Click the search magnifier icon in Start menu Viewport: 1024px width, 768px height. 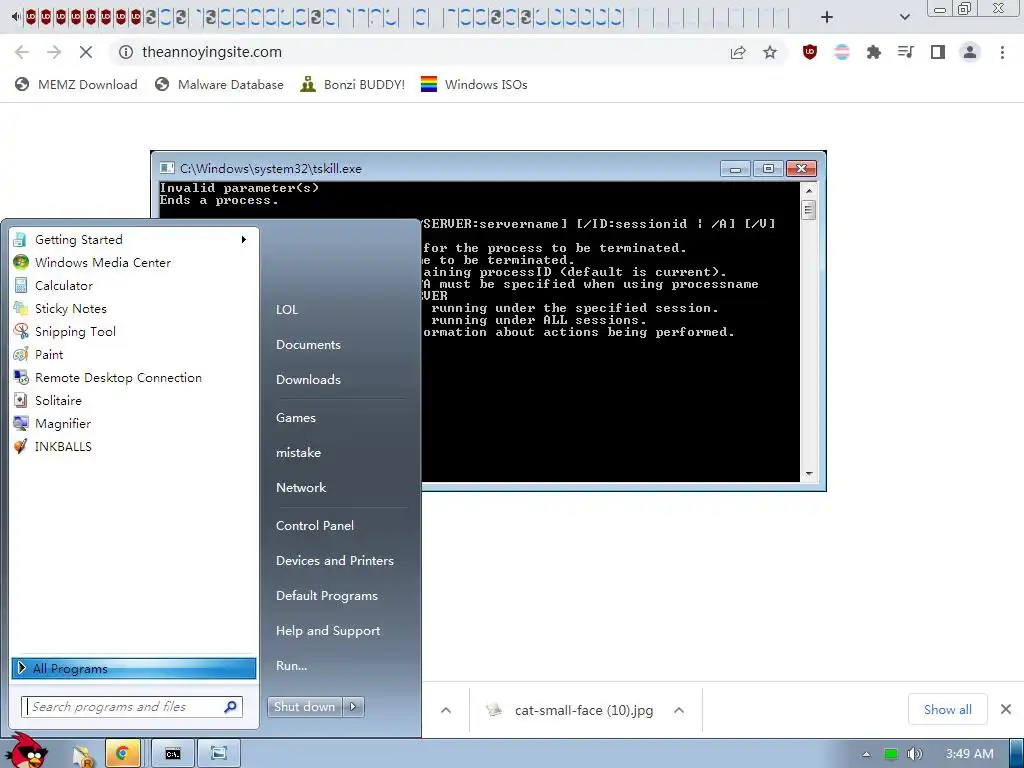pyautogui.click(x=231, y=707)
